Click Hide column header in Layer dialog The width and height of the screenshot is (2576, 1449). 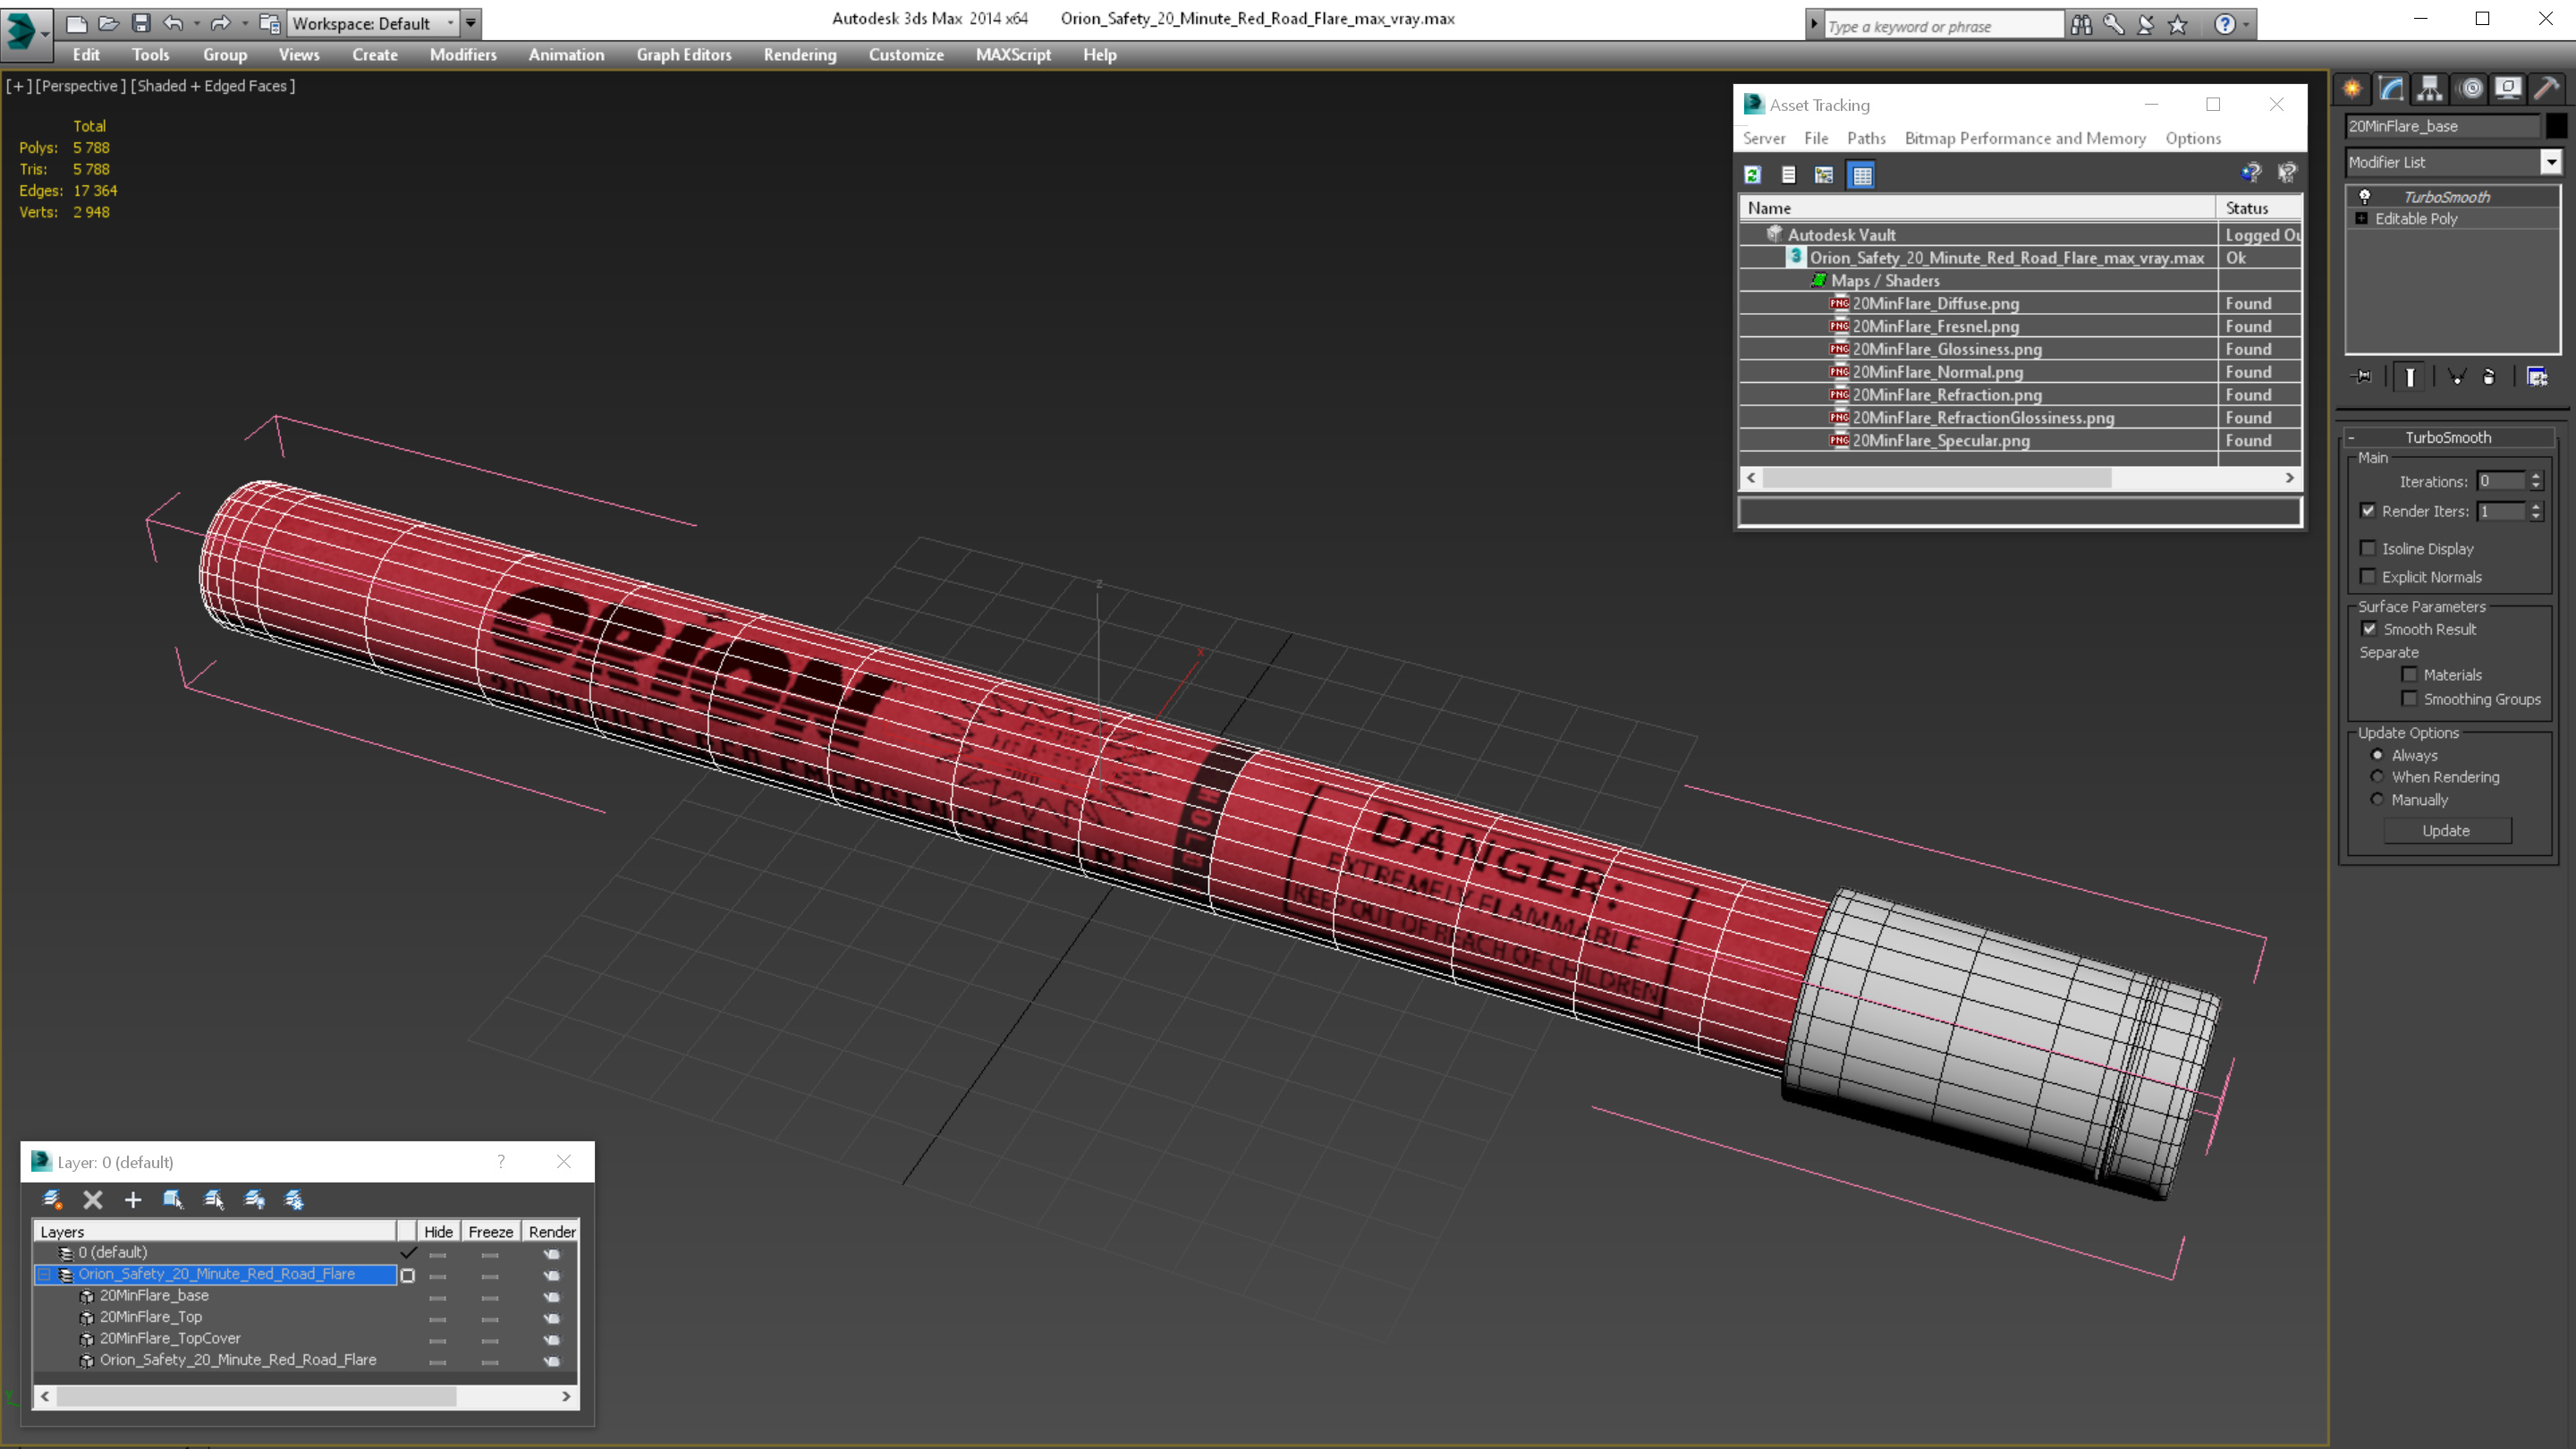coord(438,1232)
